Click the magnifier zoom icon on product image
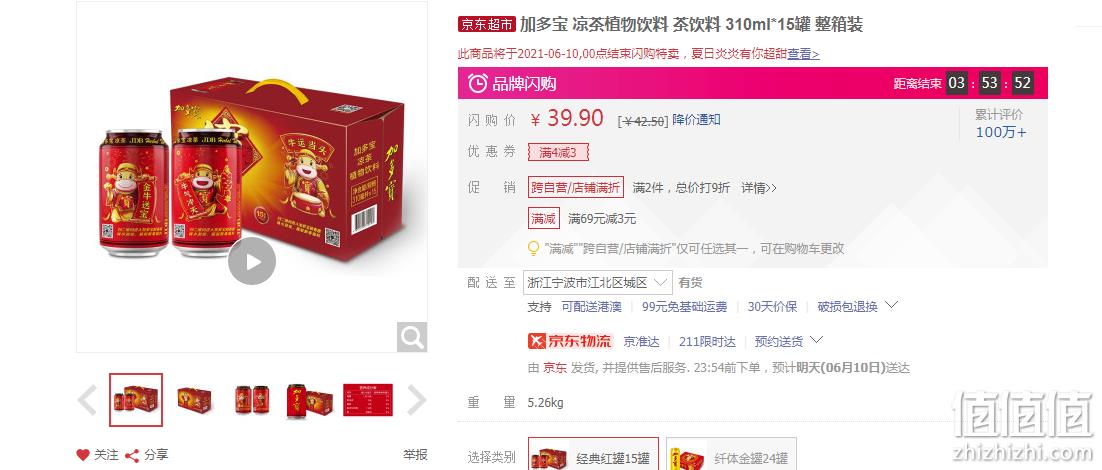Screen dimensions: 1102x470 tap(412, 337)
